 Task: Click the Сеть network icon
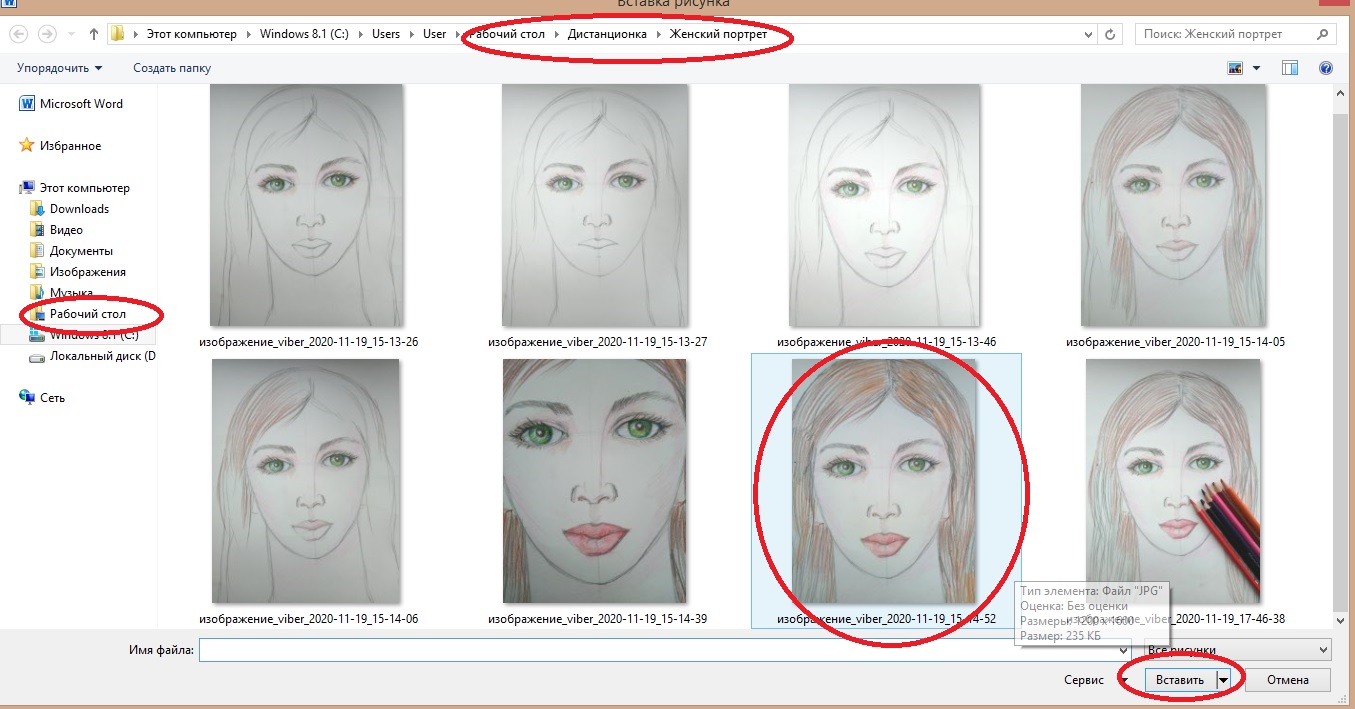pos(27,398)
